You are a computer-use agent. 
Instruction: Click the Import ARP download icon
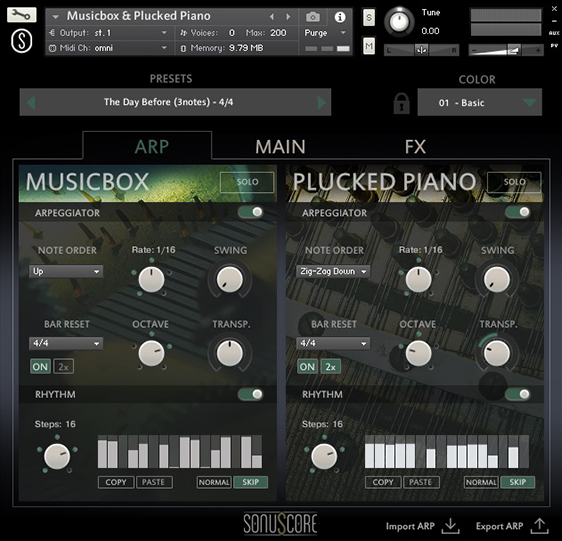(450, 526)
